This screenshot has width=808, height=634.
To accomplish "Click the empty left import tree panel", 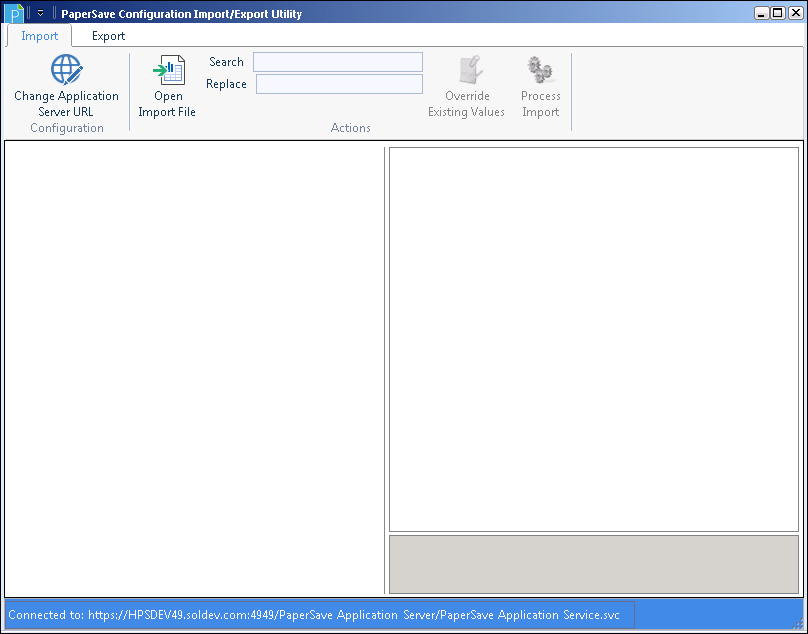I will tap(194, 369).
